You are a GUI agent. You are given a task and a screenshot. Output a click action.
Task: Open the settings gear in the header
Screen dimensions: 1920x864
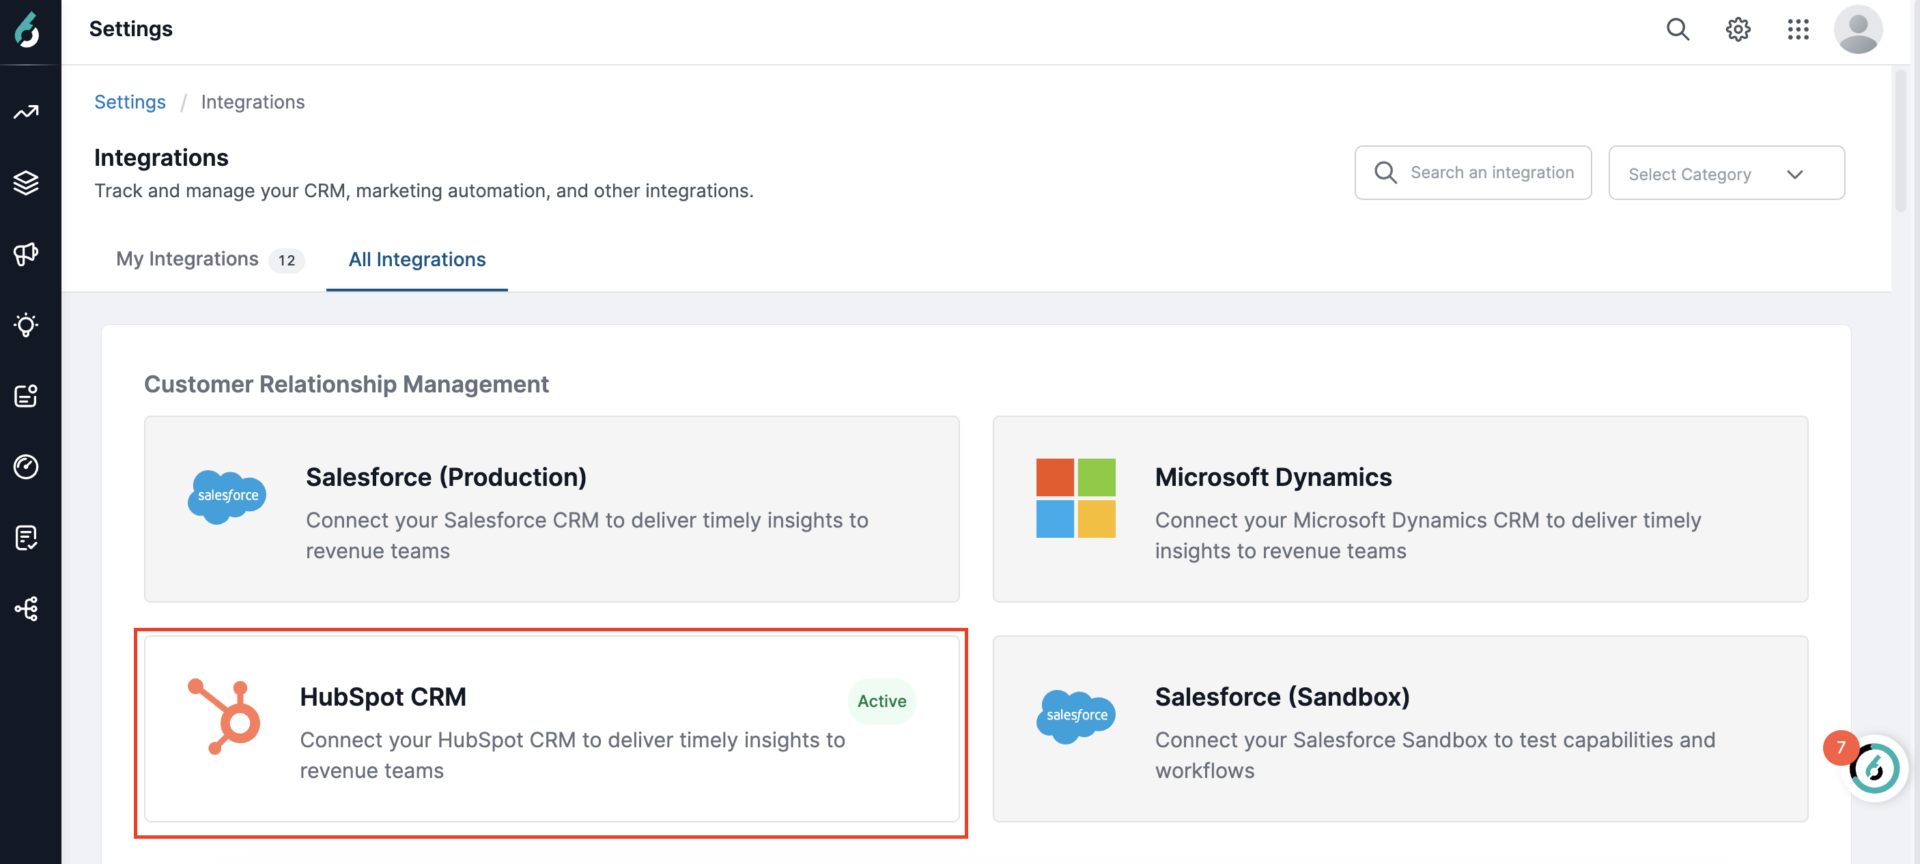1738,30
